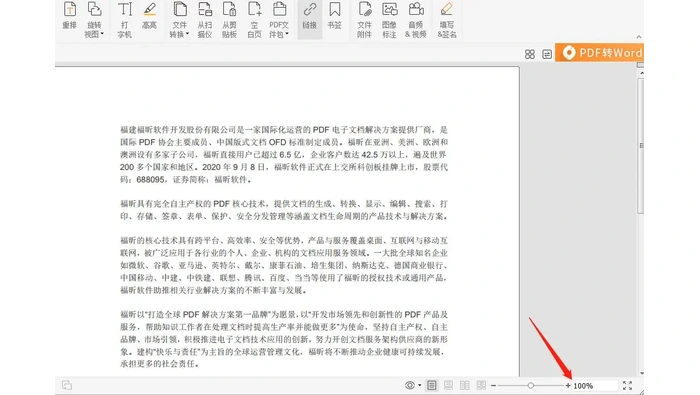700x395 pixels.
Task: Click the eye view-mode icon
Action: point(410,385)
